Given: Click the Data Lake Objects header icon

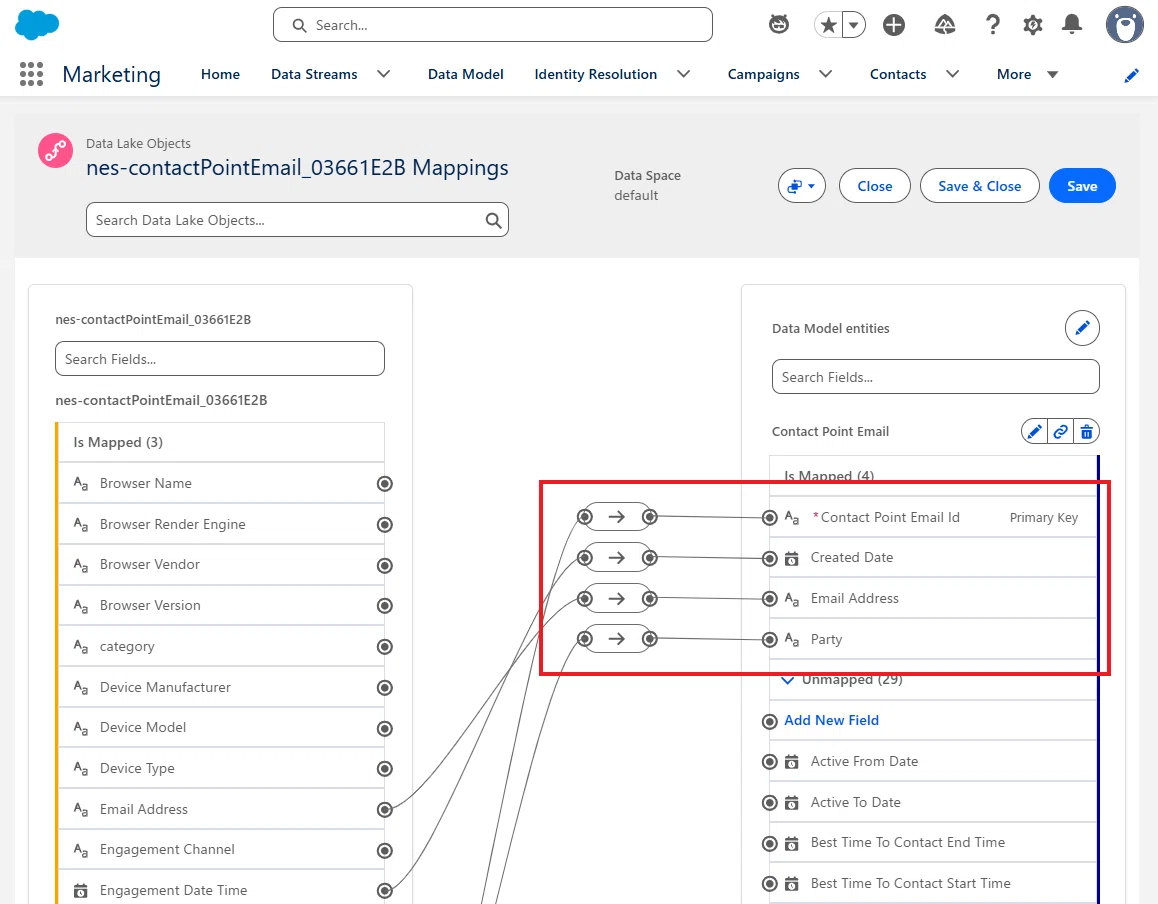Looking at the screenshot, I should [55, 151].
